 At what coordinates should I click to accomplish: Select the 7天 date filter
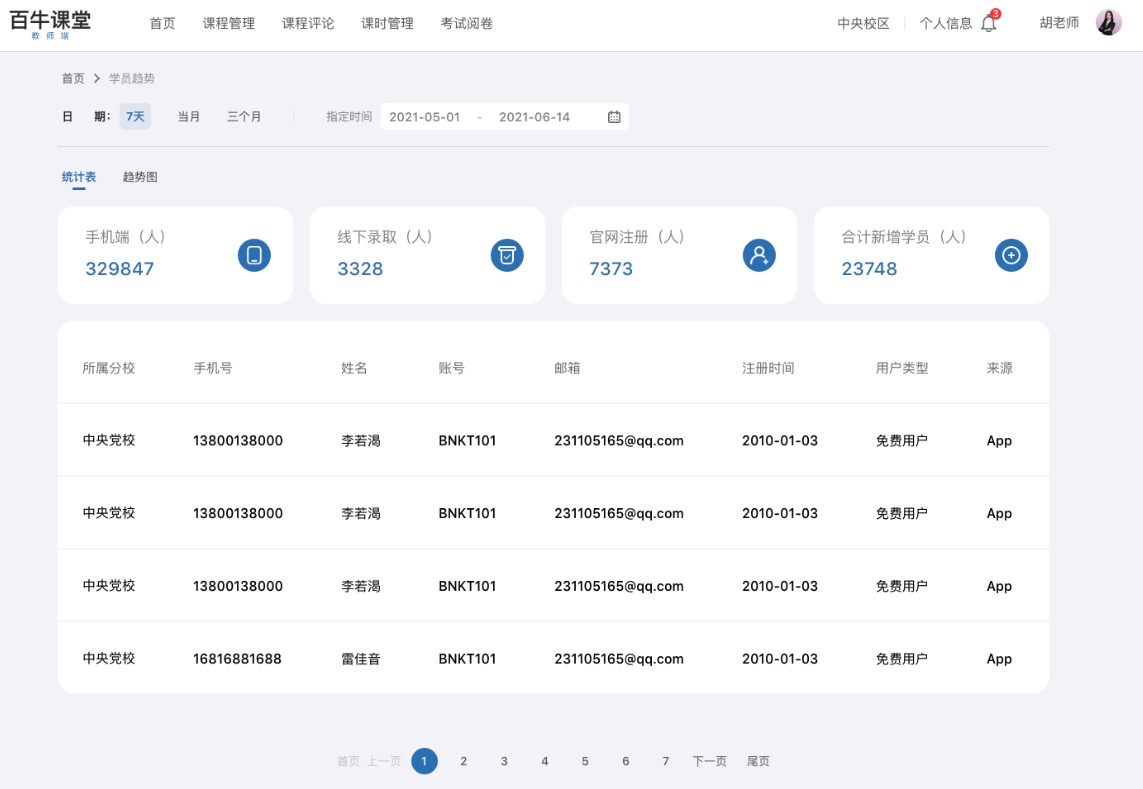coord(135,117)
